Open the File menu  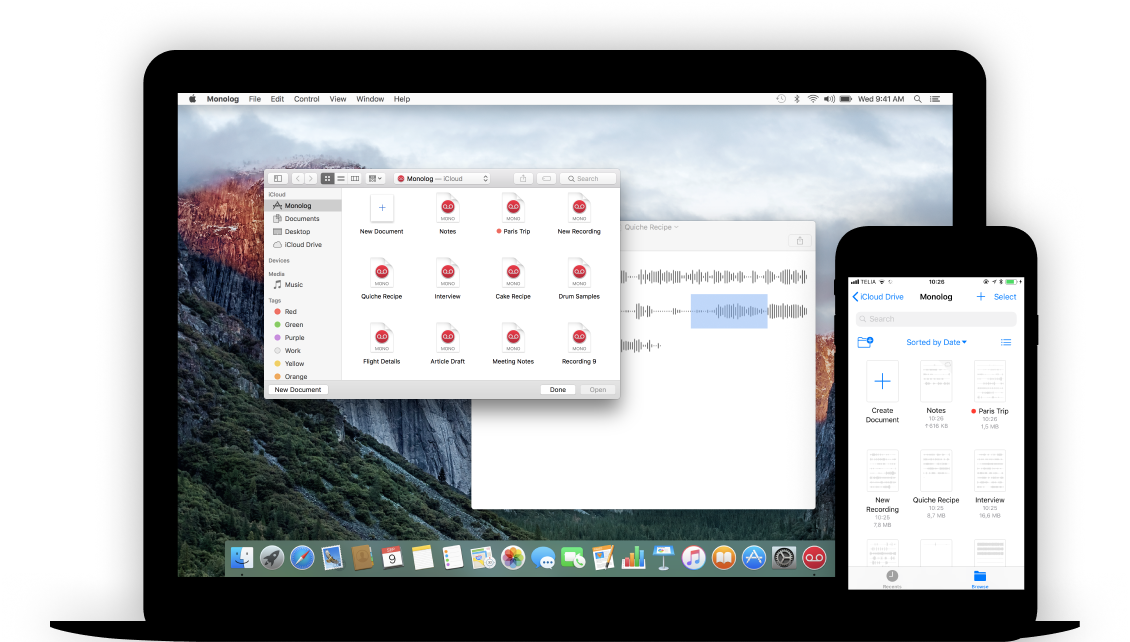(x=254, y=99)
